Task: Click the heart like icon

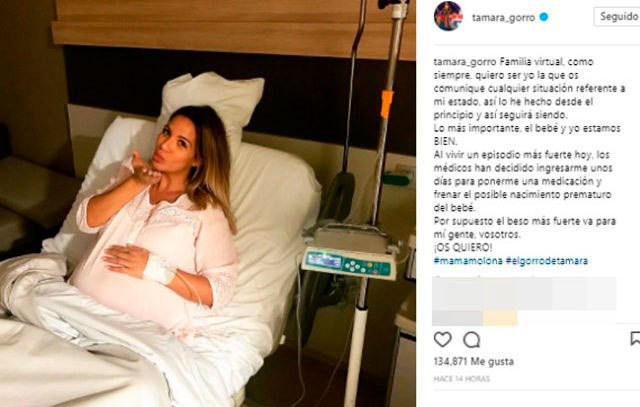Action: [x=442, y=340]
